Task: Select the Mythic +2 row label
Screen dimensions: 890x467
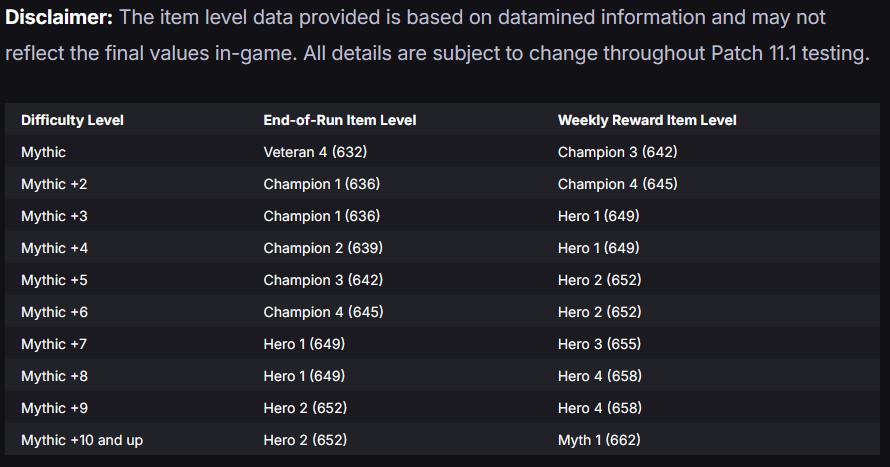Action: (54, 184)
